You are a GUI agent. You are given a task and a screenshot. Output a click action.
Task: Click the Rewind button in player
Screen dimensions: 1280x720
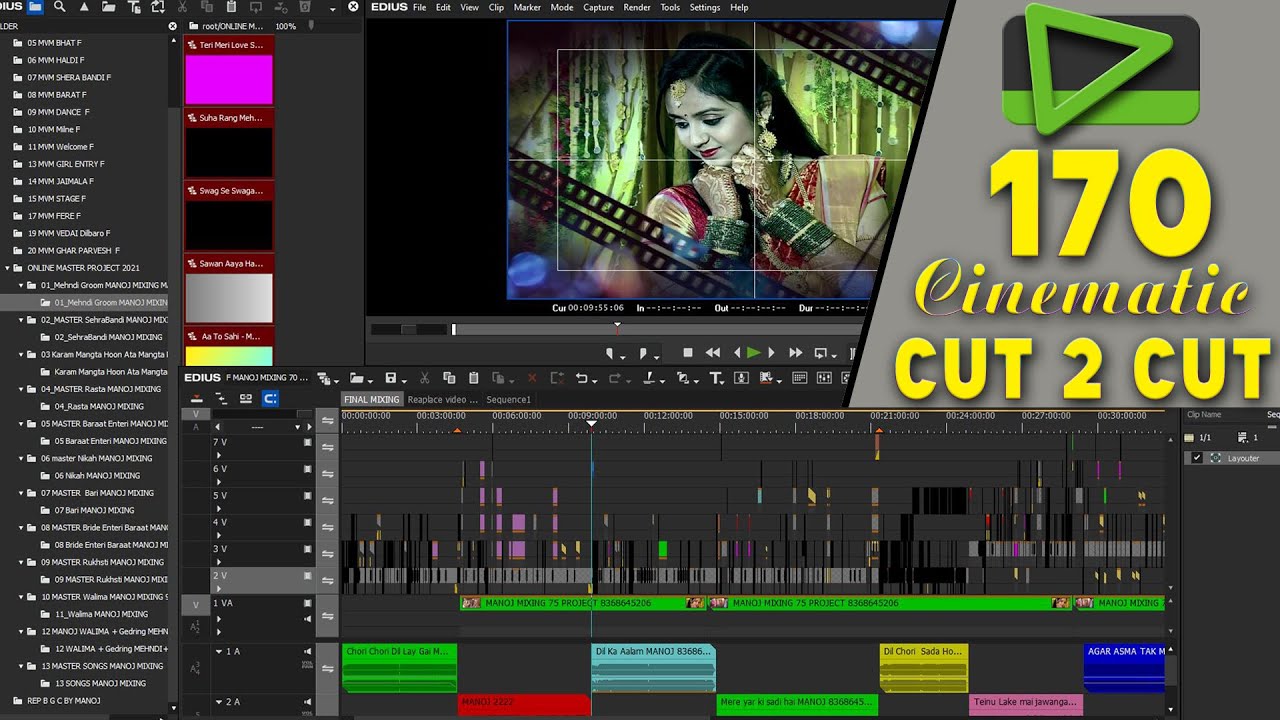point(713,352)
